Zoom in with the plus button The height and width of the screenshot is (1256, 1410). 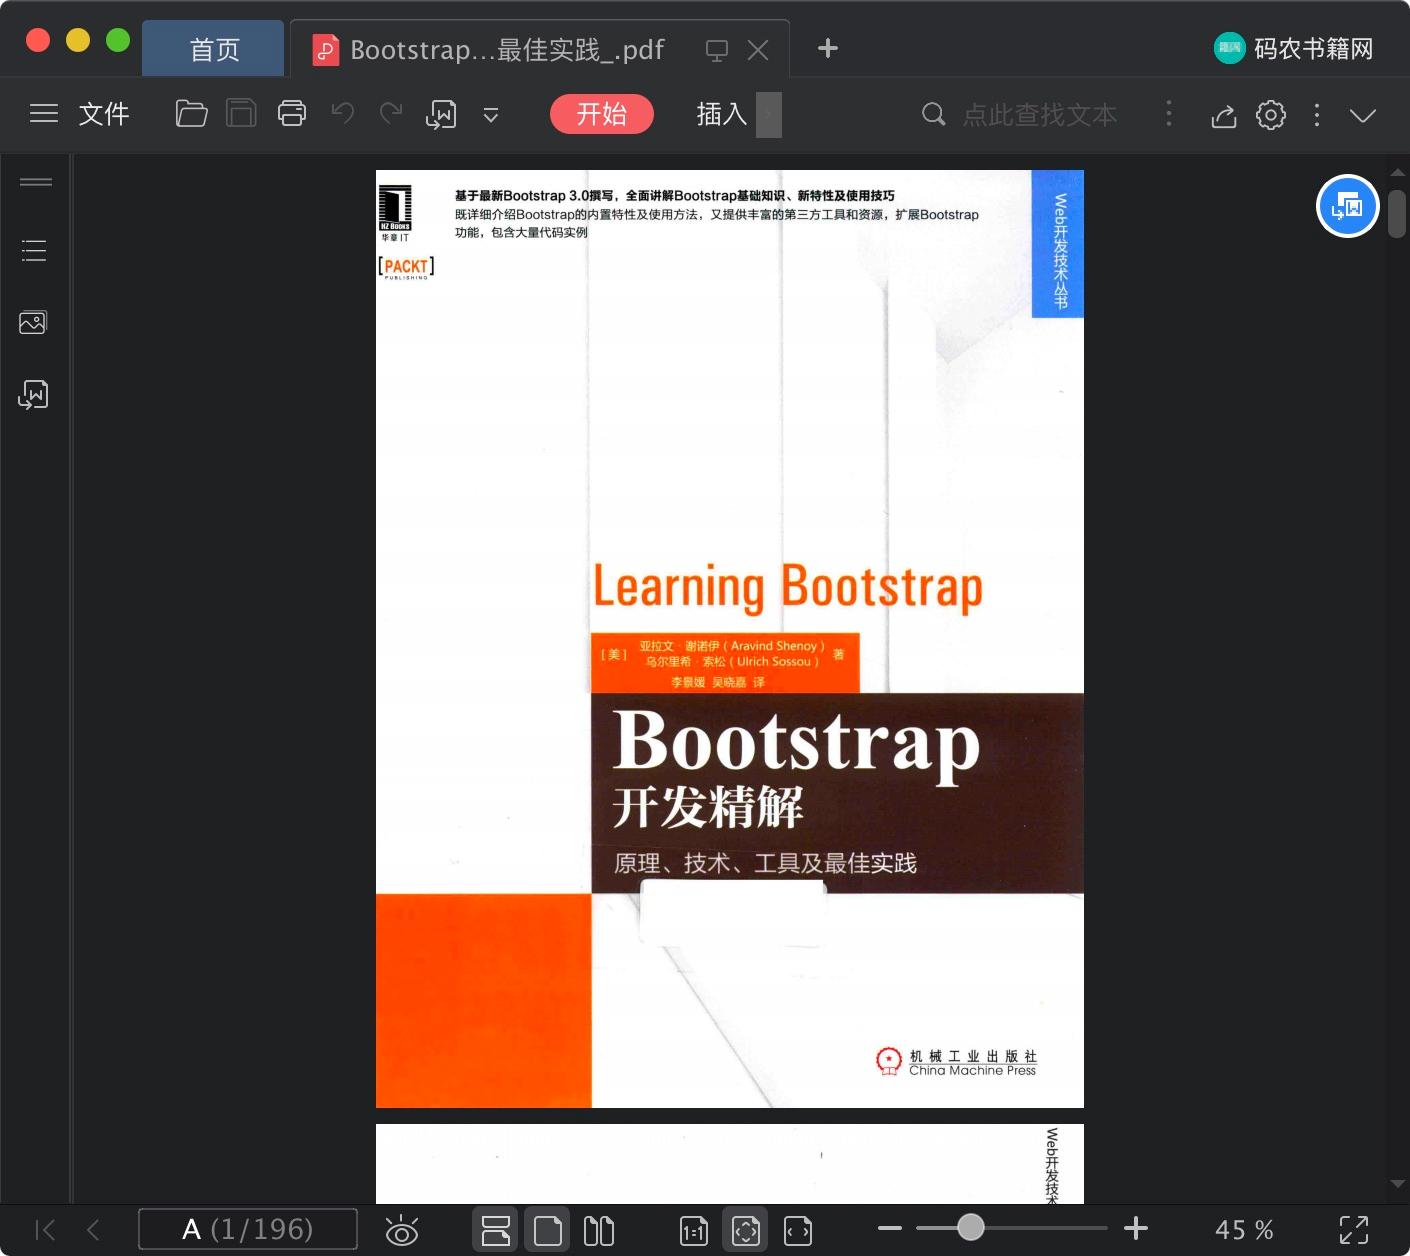(1136, 1228)
